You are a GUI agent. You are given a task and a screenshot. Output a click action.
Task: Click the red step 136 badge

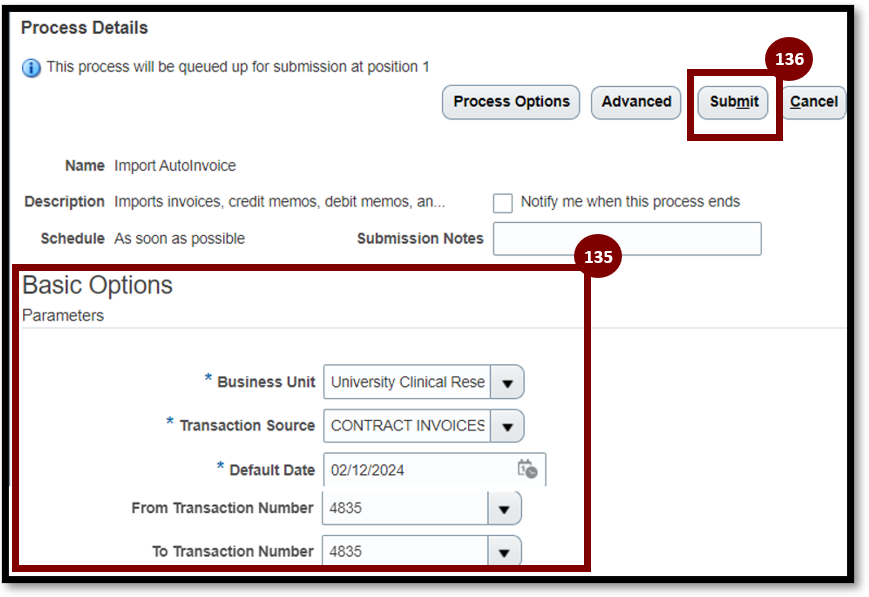tap(789, 59)
